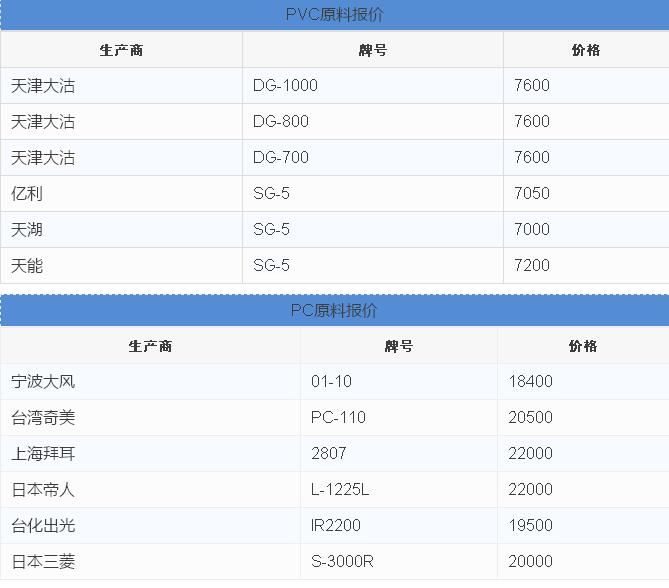The image size is (669, 588).
Task: Click the 价格 header in PC table
Action: [x=583, y=346]
